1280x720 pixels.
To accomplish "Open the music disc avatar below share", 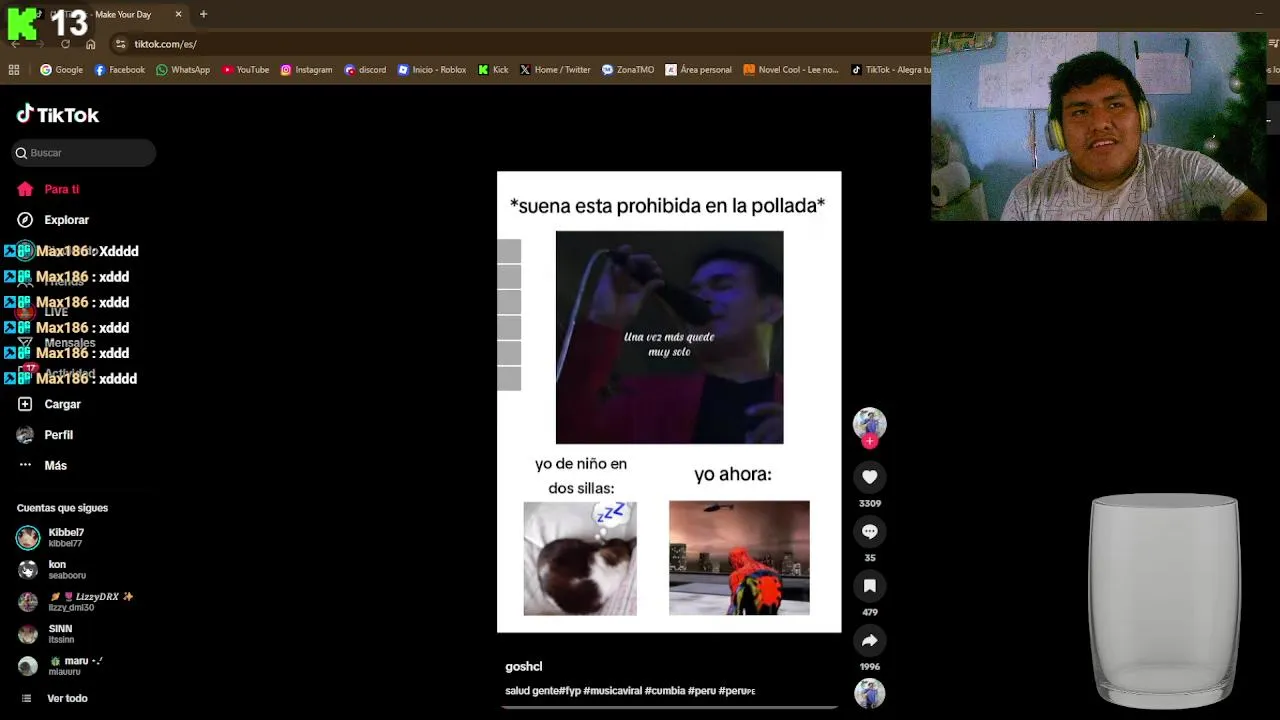I will coord(870,693).
